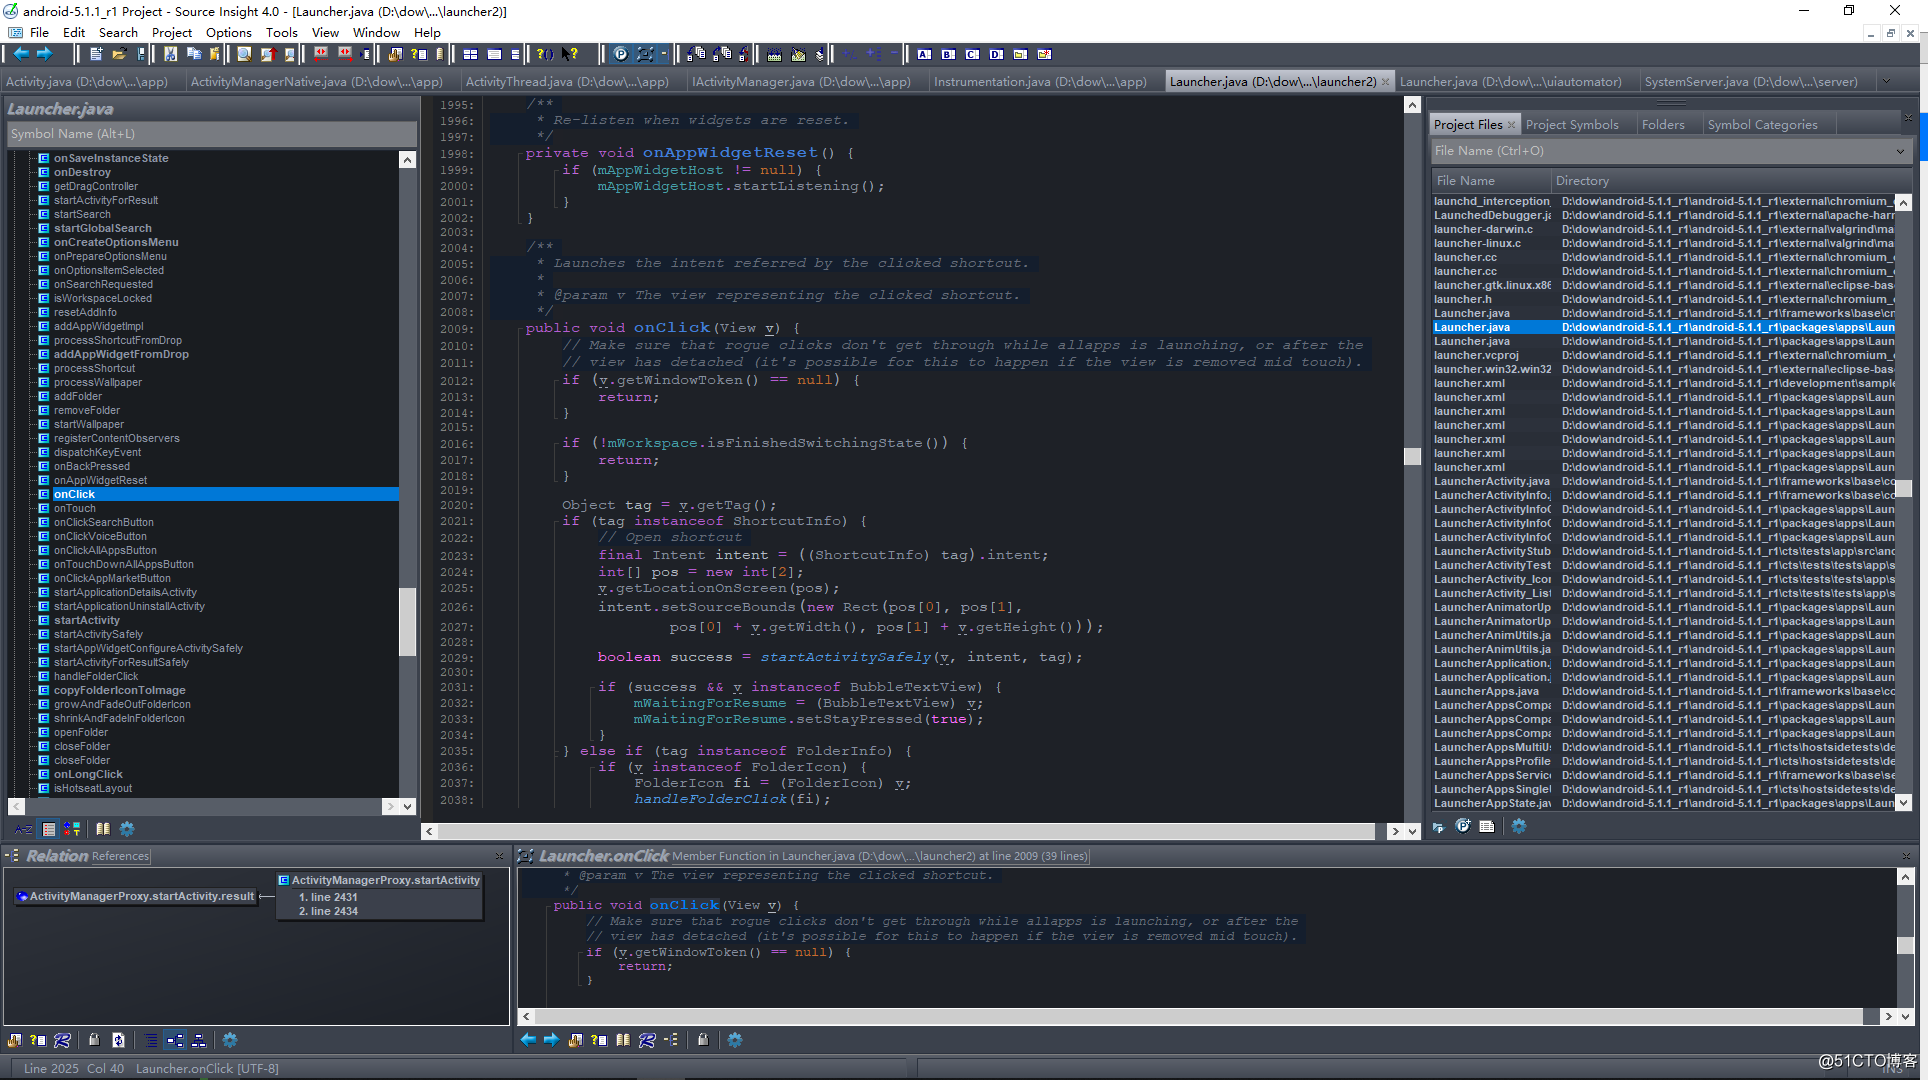This screenshot has height=1080, width=1928.
Task: Click book icon below symbol panel
Action: click(x=103, y=829)
